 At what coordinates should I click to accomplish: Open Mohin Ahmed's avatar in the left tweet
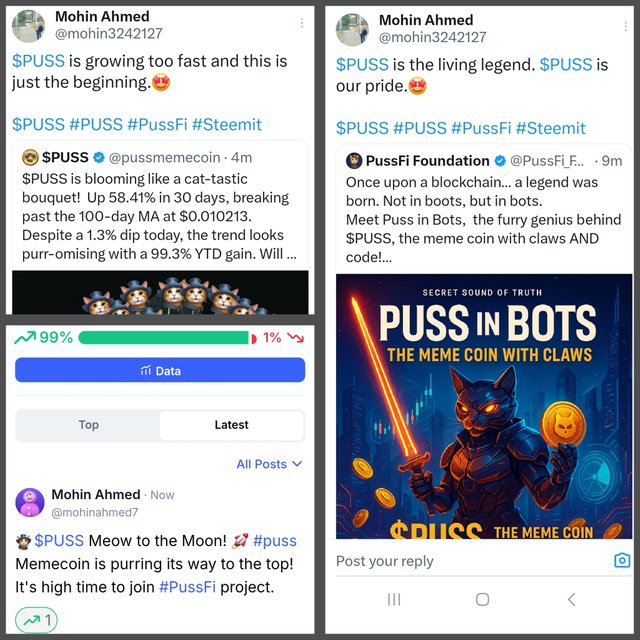point(28,27)
